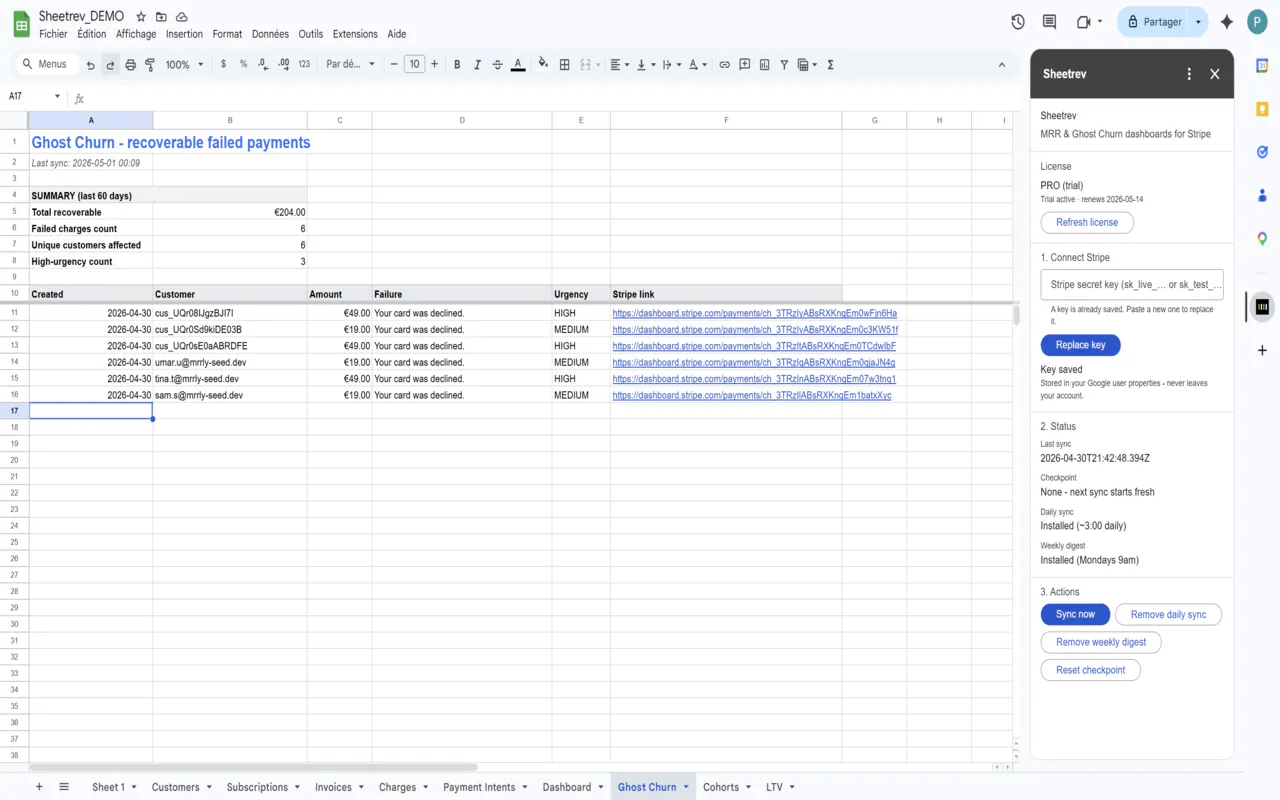Open vertical align dropdown

(646, 65)
